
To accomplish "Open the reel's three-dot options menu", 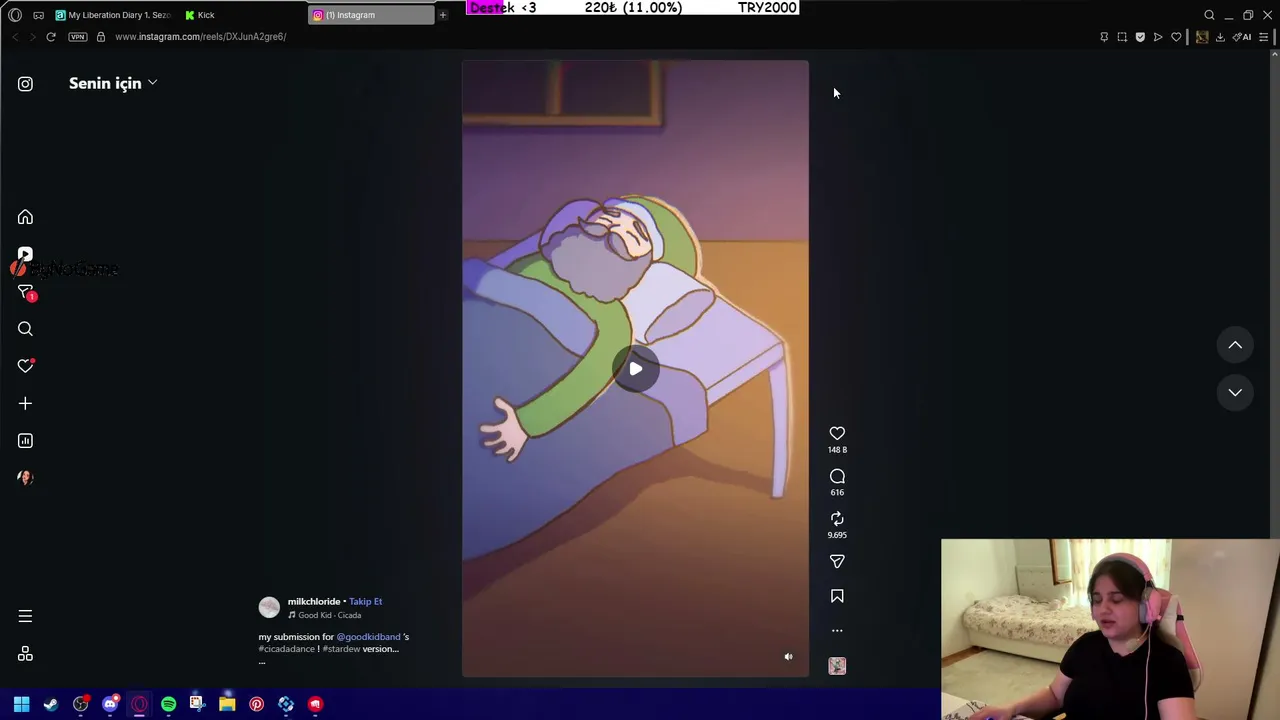I will click(x=837, y=631).
